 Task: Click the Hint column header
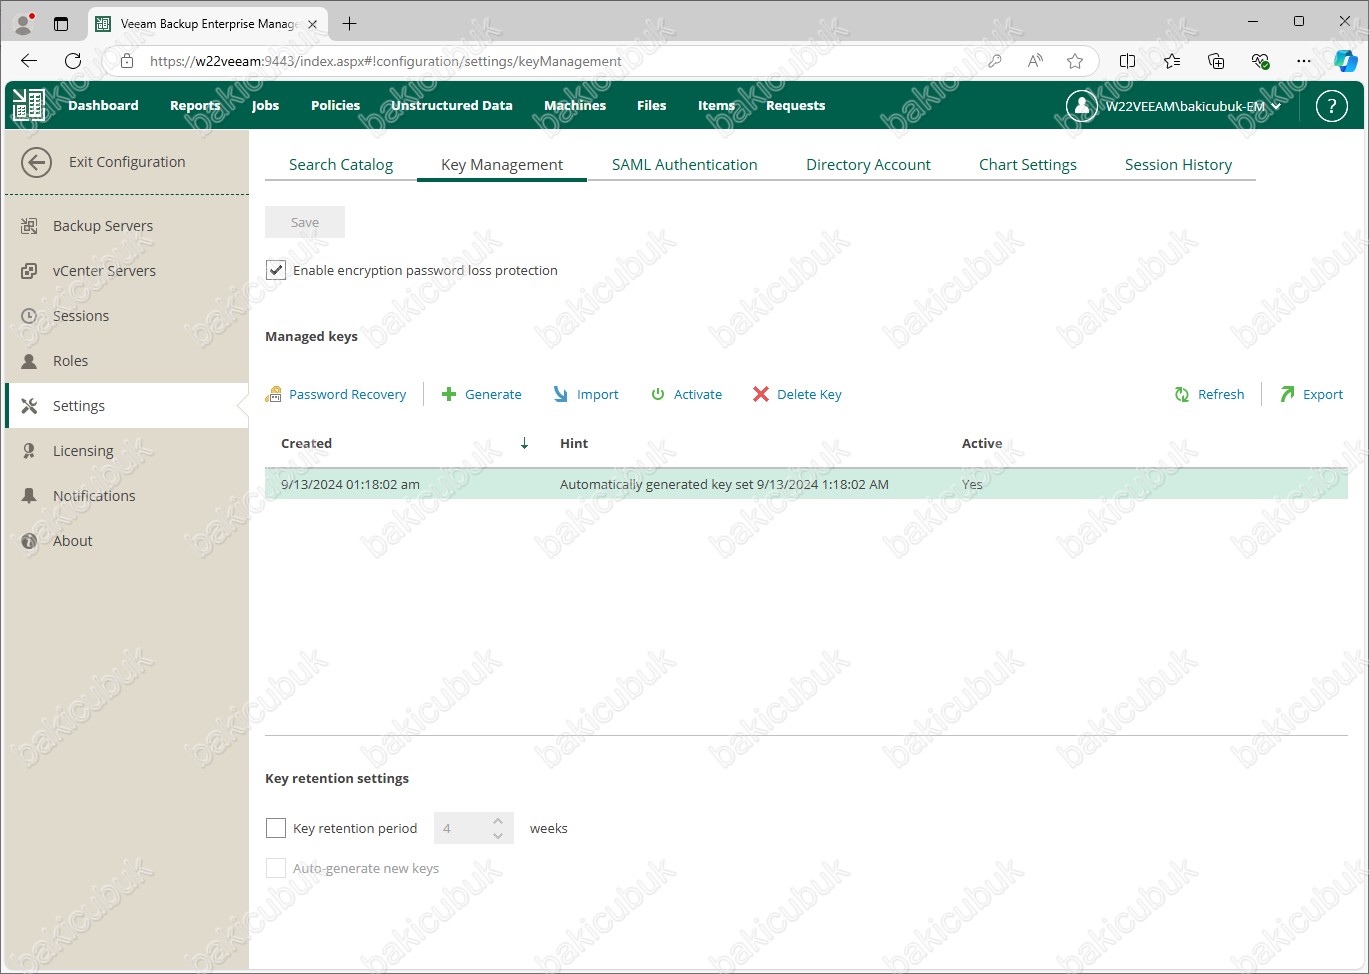pyautogui.click(x=574, y=443)
